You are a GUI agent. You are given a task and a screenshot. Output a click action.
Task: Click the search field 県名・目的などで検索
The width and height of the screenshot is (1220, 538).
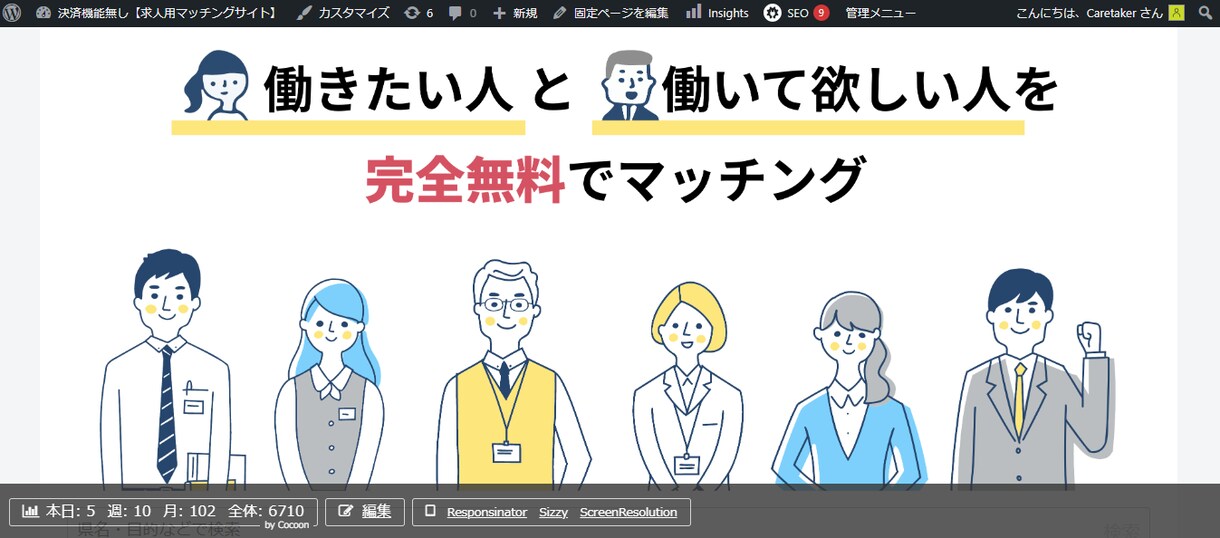tap(608, 529)
